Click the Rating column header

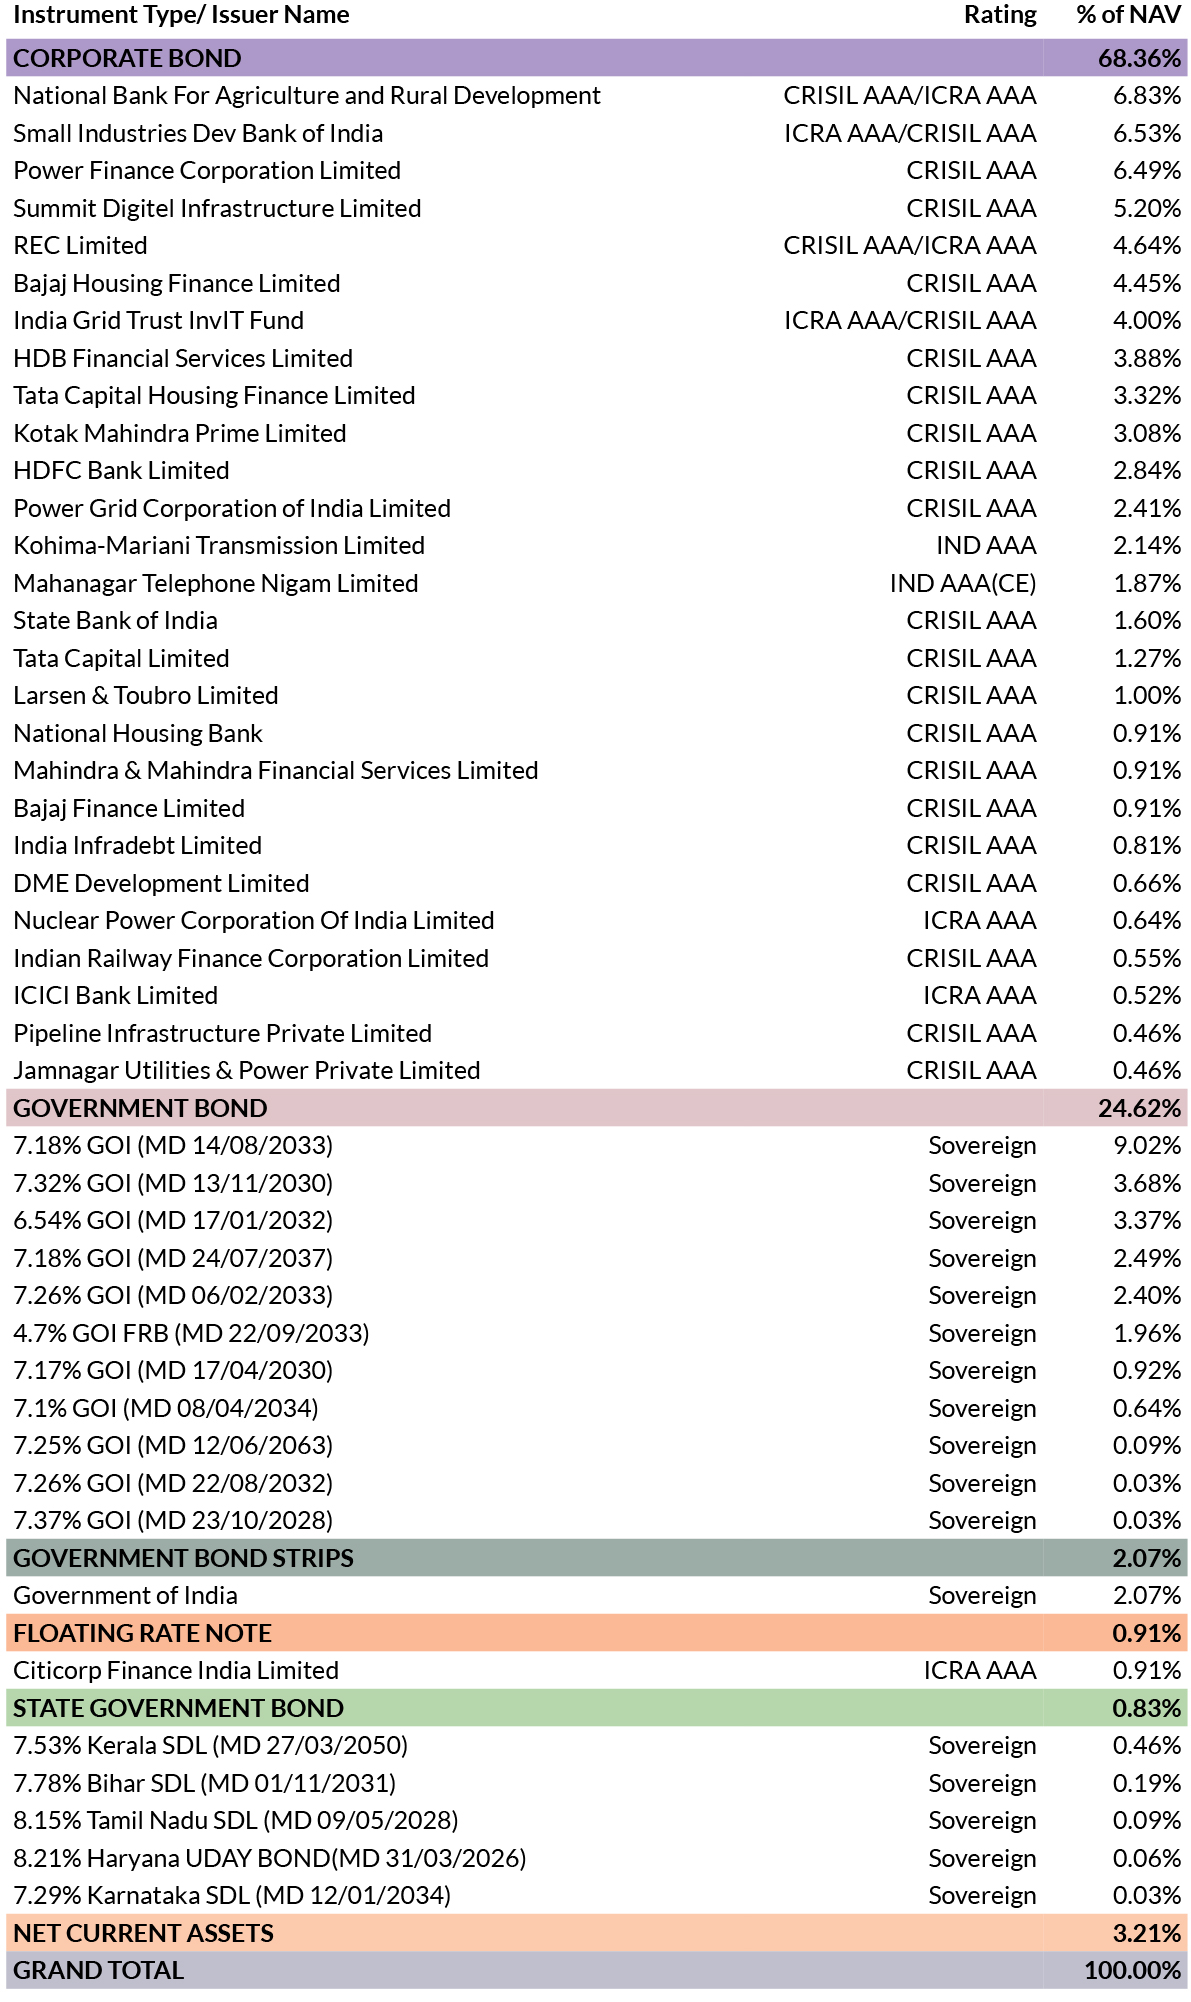coord(1000,15)
